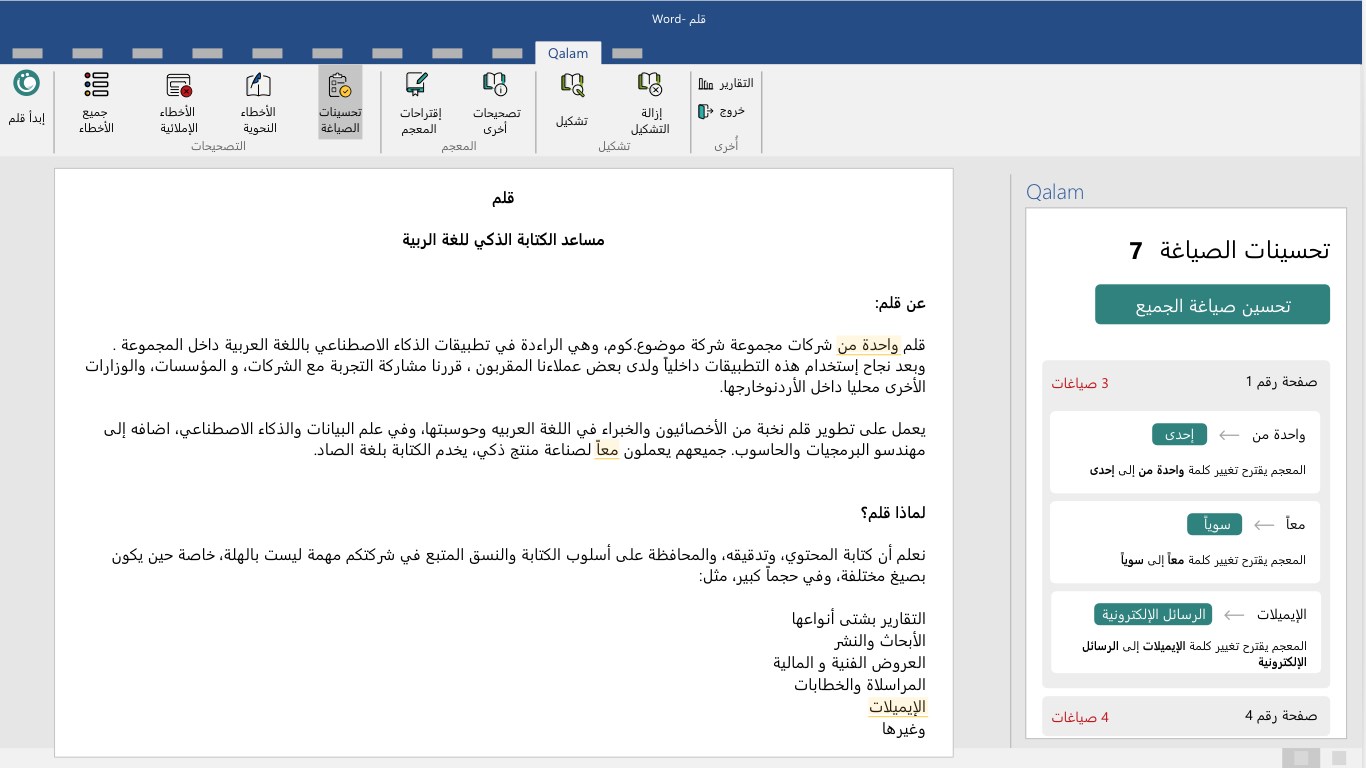Click the window title قلم -Word
The width and height of the screenshot is (1366, 768).
pyautogui.click(x=679, y=19)
